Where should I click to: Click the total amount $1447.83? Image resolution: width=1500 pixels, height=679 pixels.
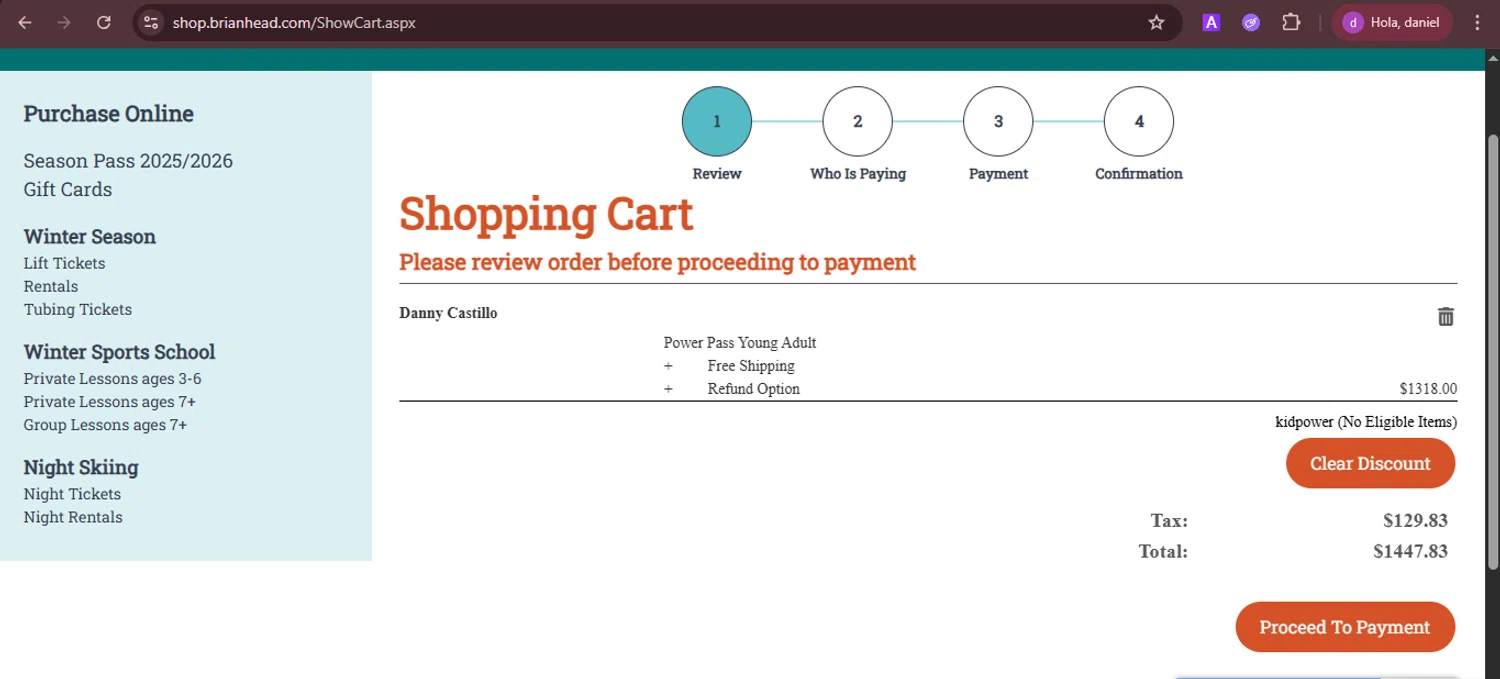pyautogui.click(x=1410, y=551)
